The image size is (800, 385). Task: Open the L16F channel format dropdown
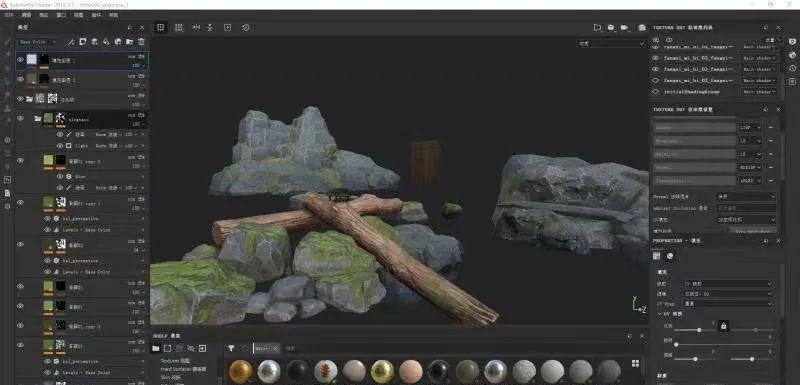pos(749,127)
